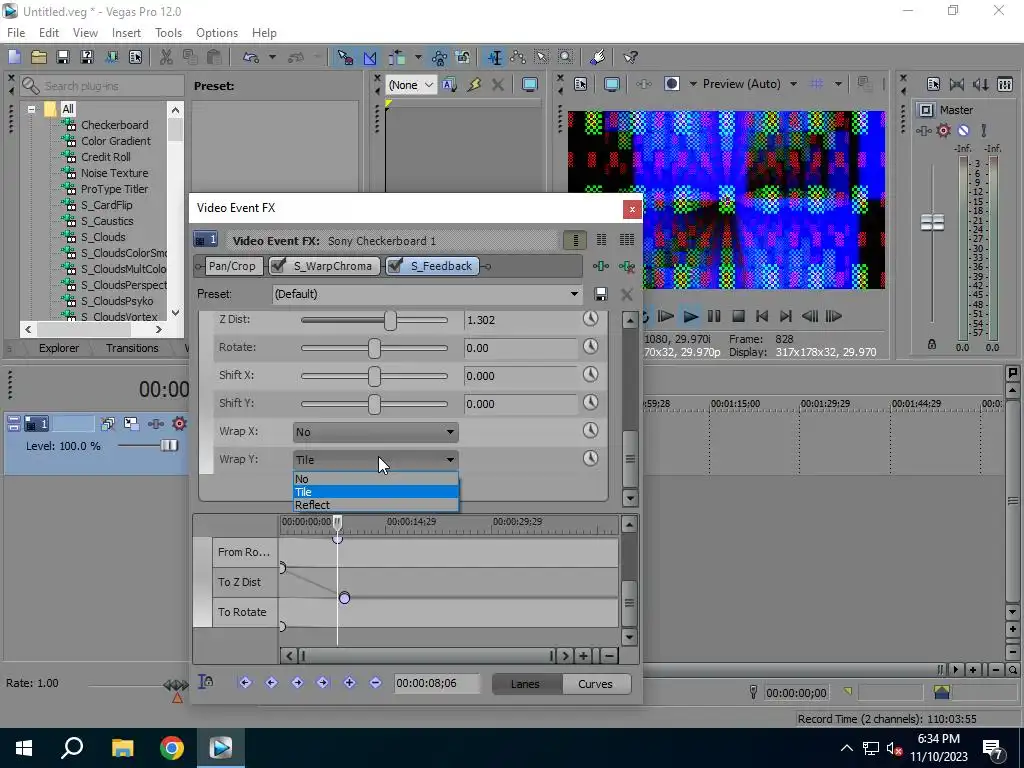Click the Remove Selected Plug-In icon
Viewport: 1024px width, 768px height.
coord(627,266)
